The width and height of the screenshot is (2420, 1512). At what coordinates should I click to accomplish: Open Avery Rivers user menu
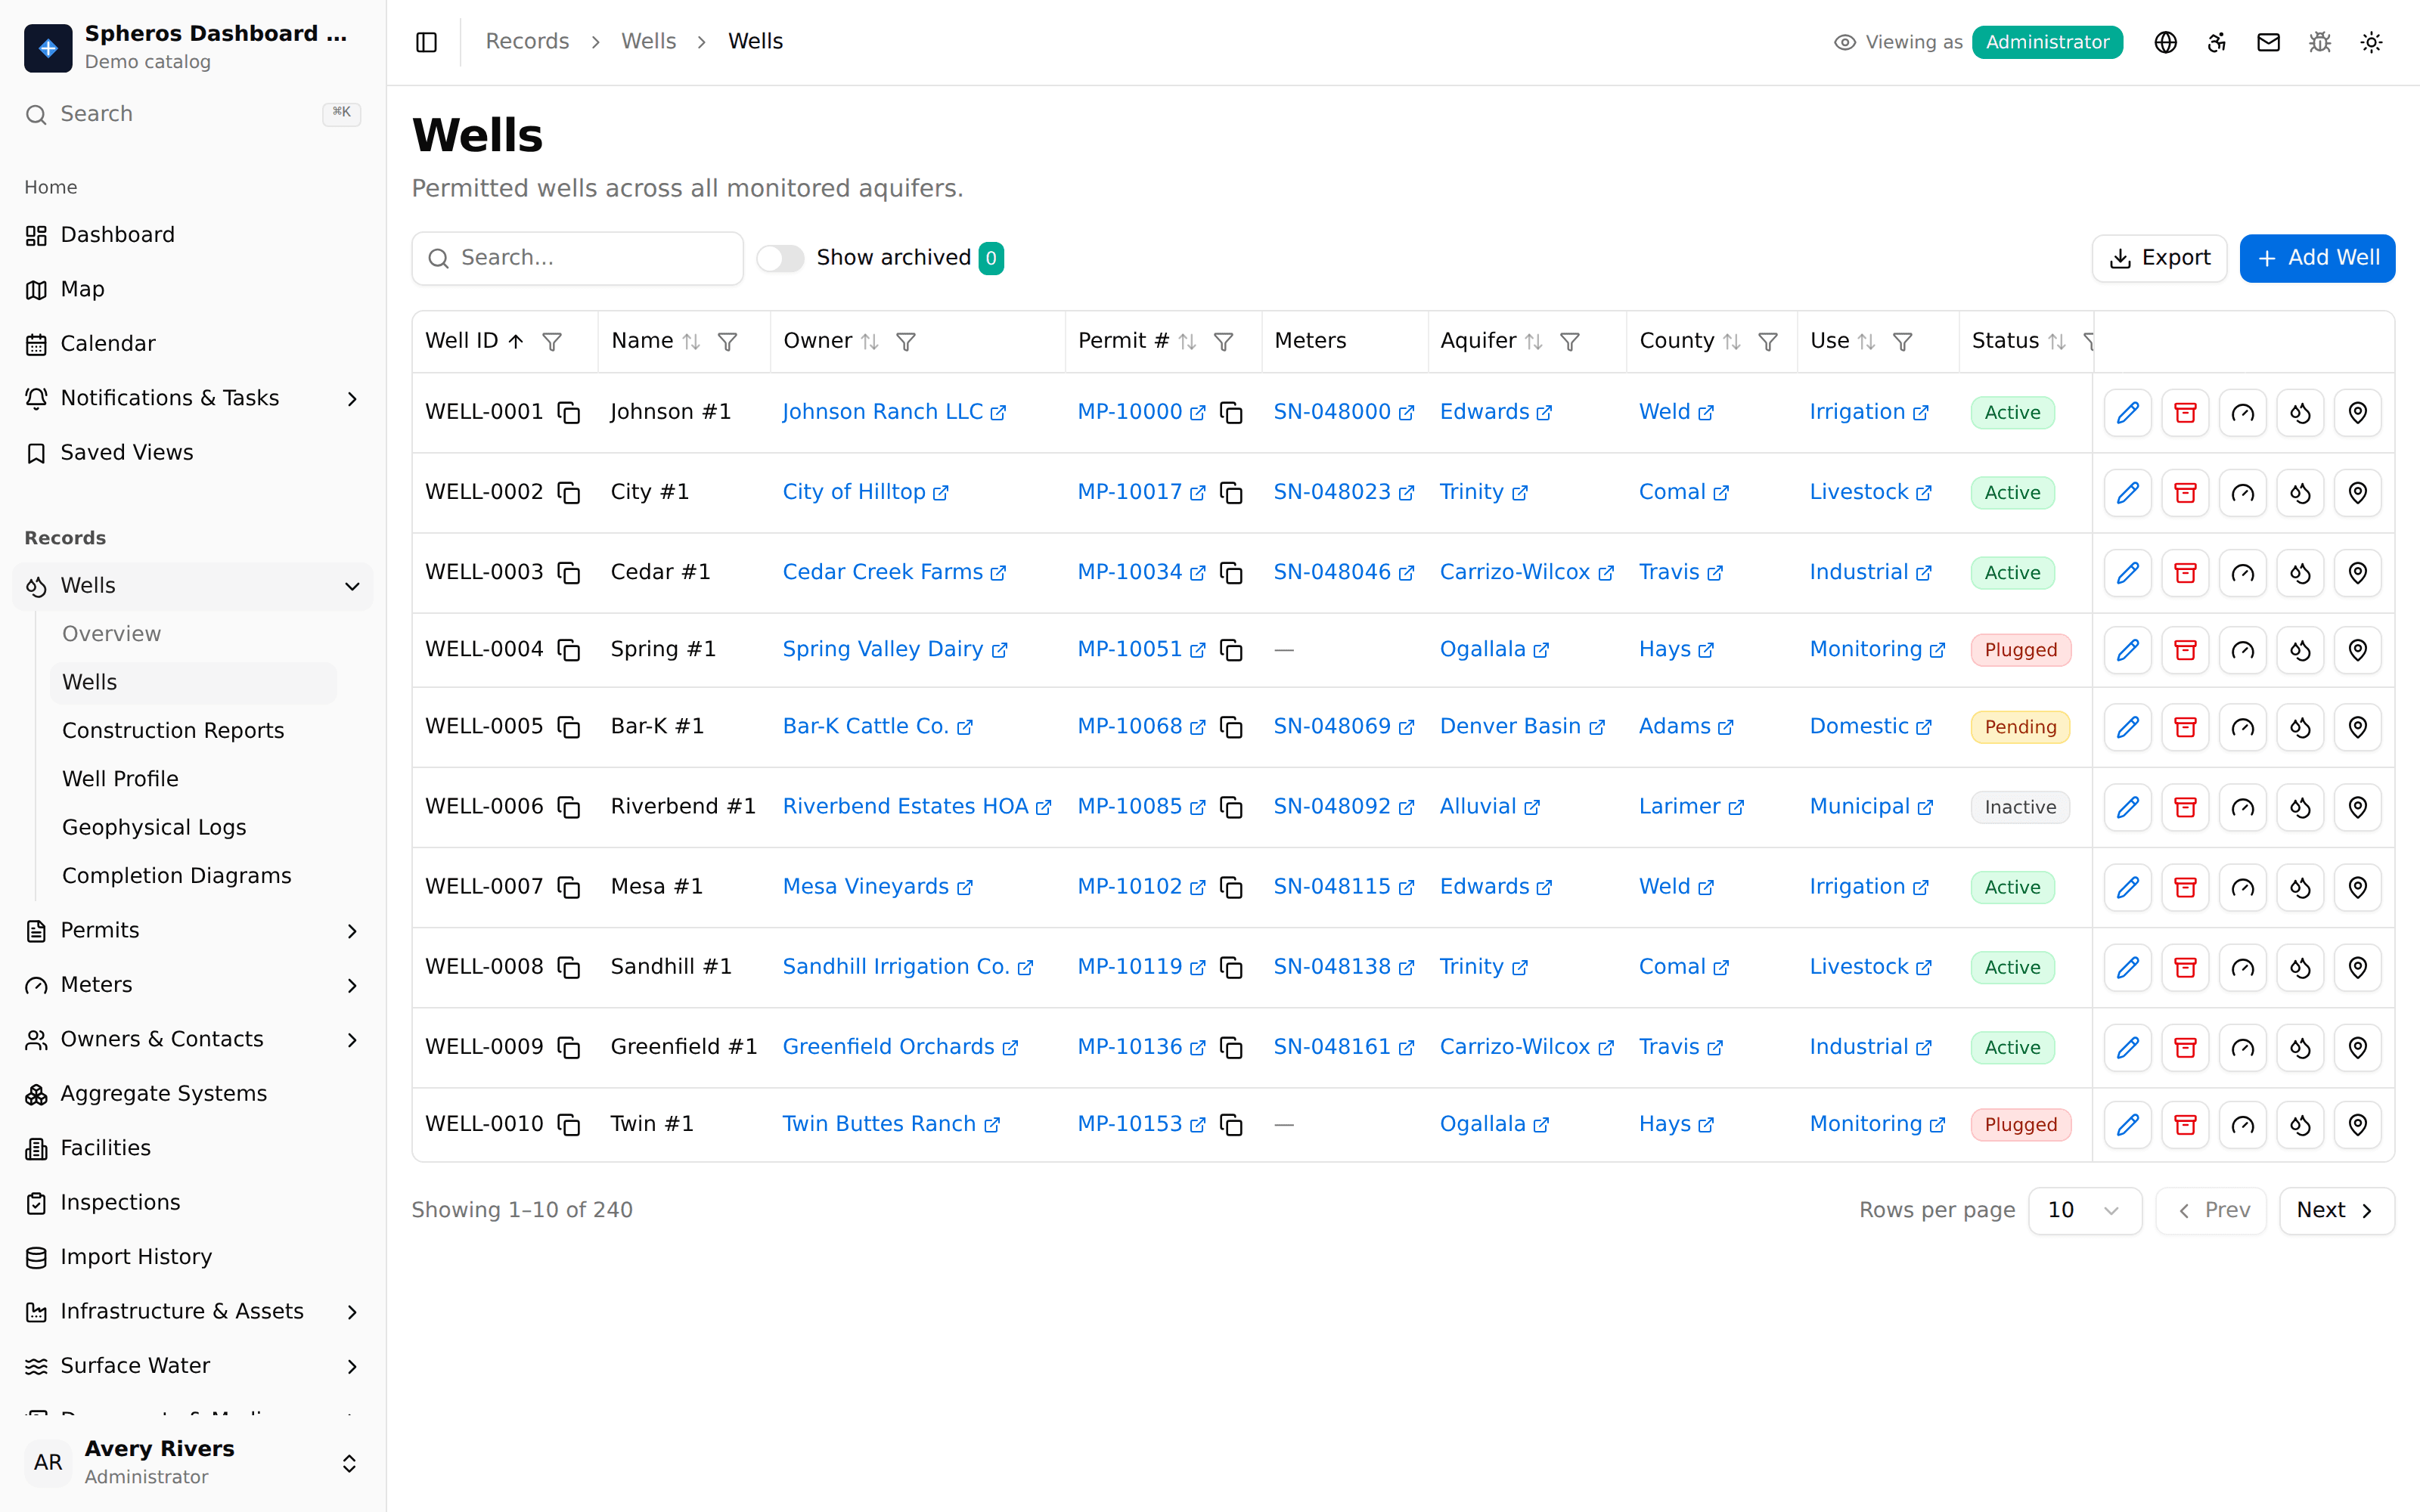click(193, 1462)
